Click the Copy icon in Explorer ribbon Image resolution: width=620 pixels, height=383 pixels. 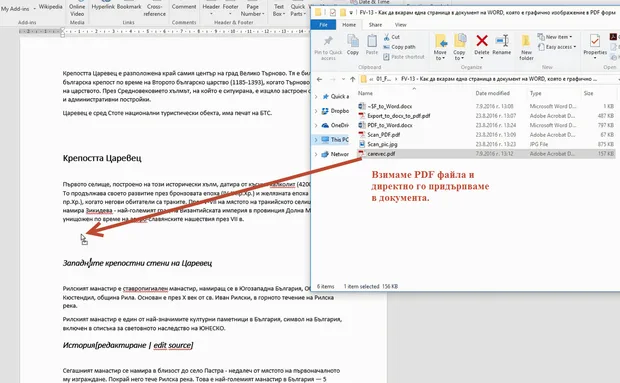coord(352,41)
